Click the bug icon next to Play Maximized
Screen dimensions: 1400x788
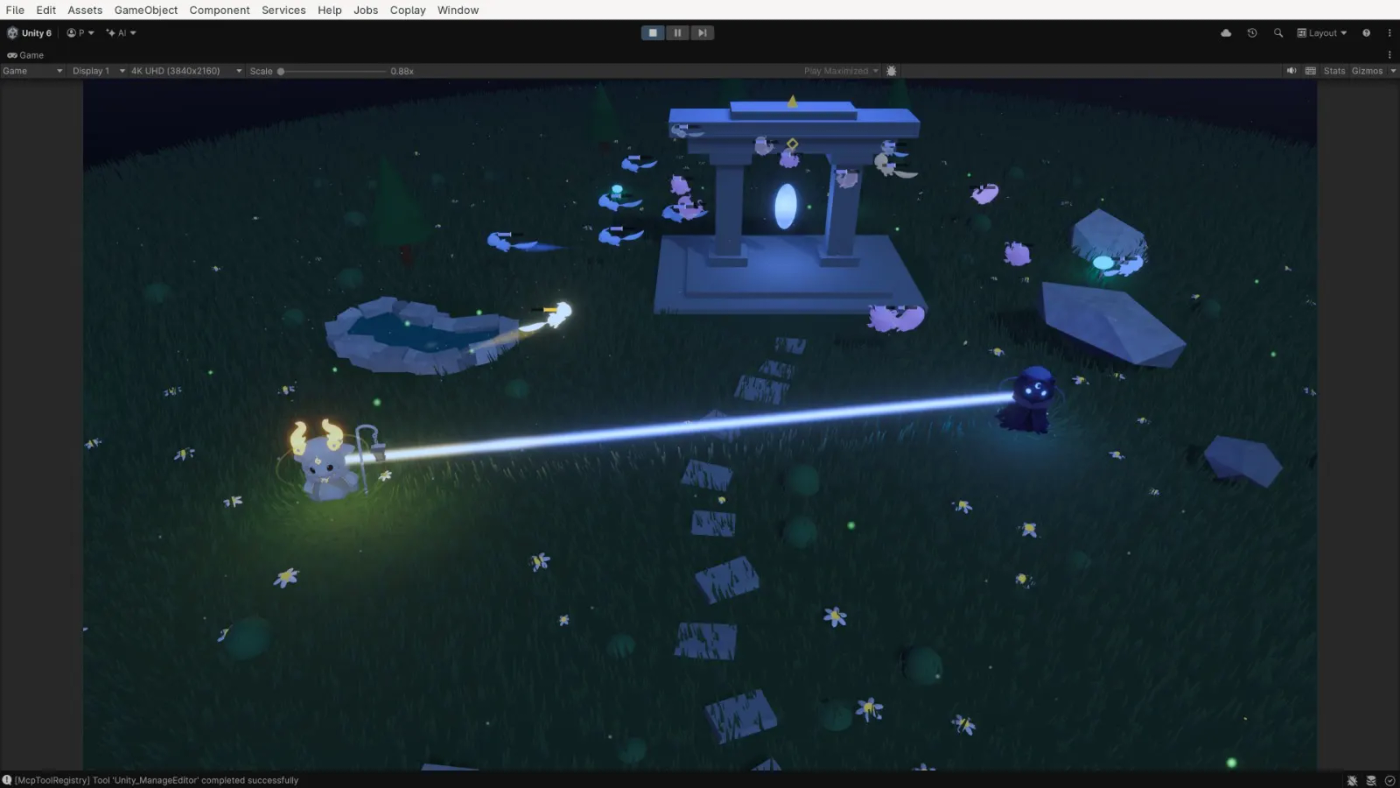[x=892, y=71]
